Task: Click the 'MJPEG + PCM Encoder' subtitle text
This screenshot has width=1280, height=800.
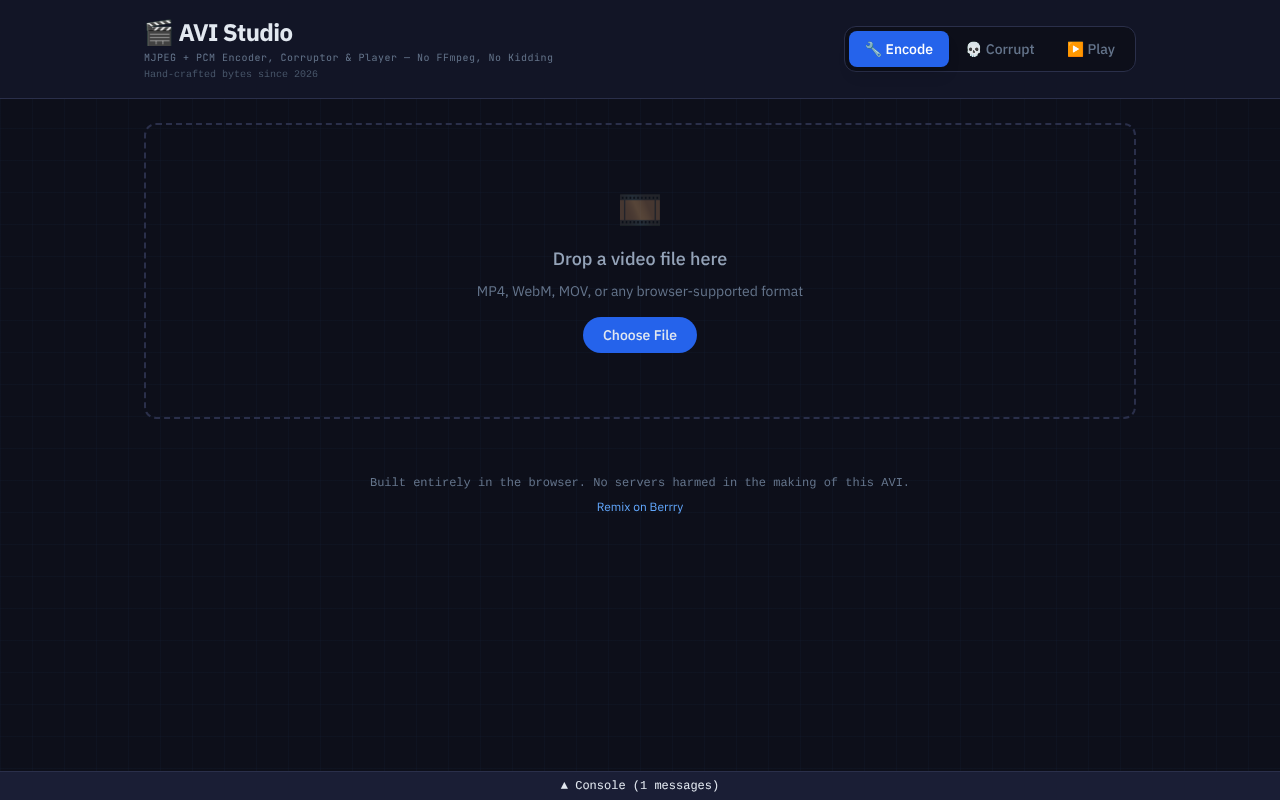Action: click(348, 58)
